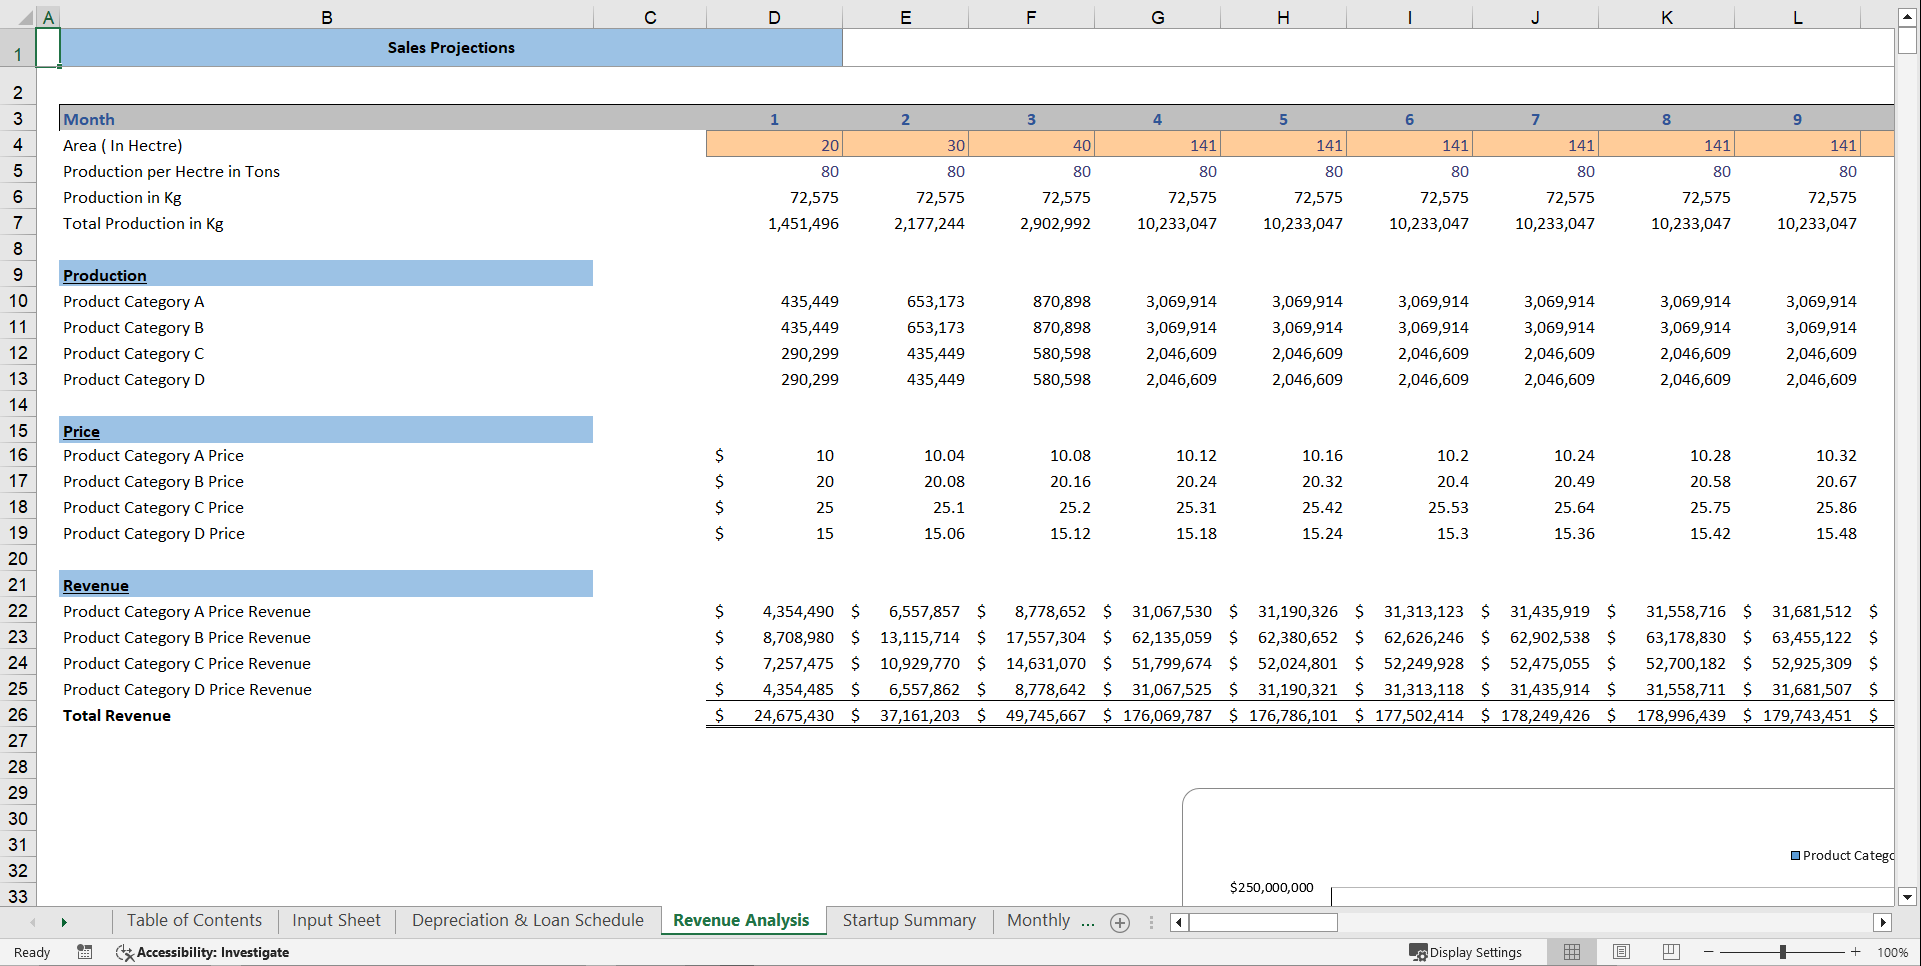Click the vertical scrollbar up arrow
The image size is (1921, 966).
1907,17
